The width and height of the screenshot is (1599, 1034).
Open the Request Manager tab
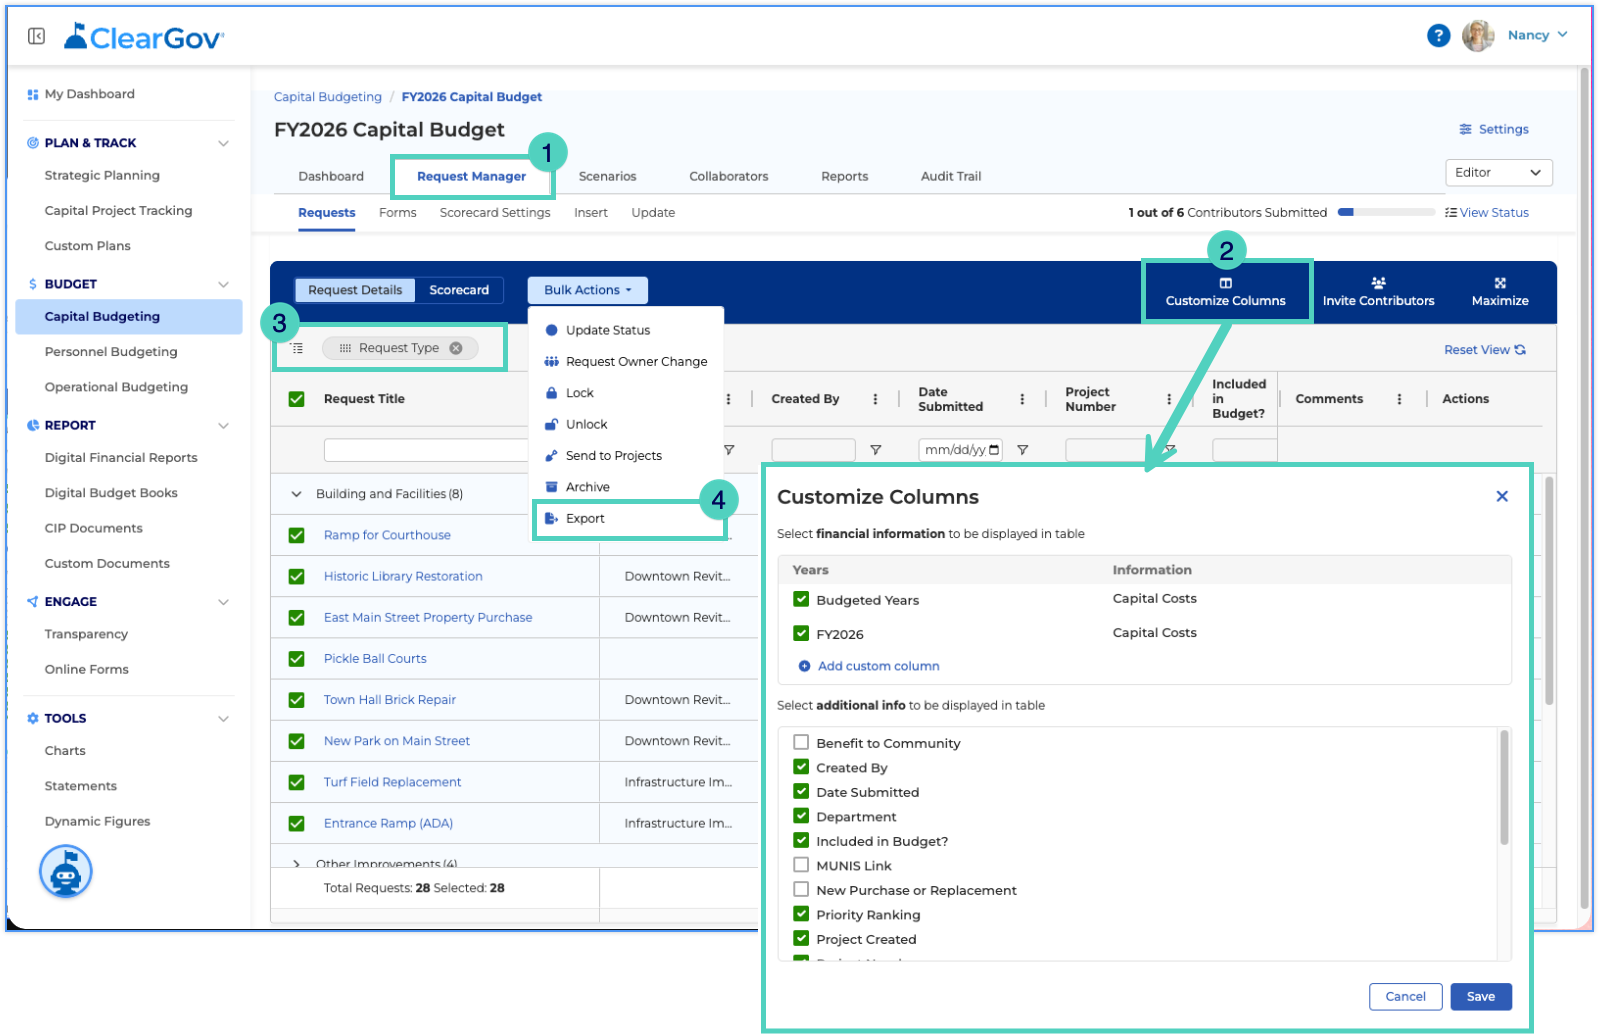point(471,176)
